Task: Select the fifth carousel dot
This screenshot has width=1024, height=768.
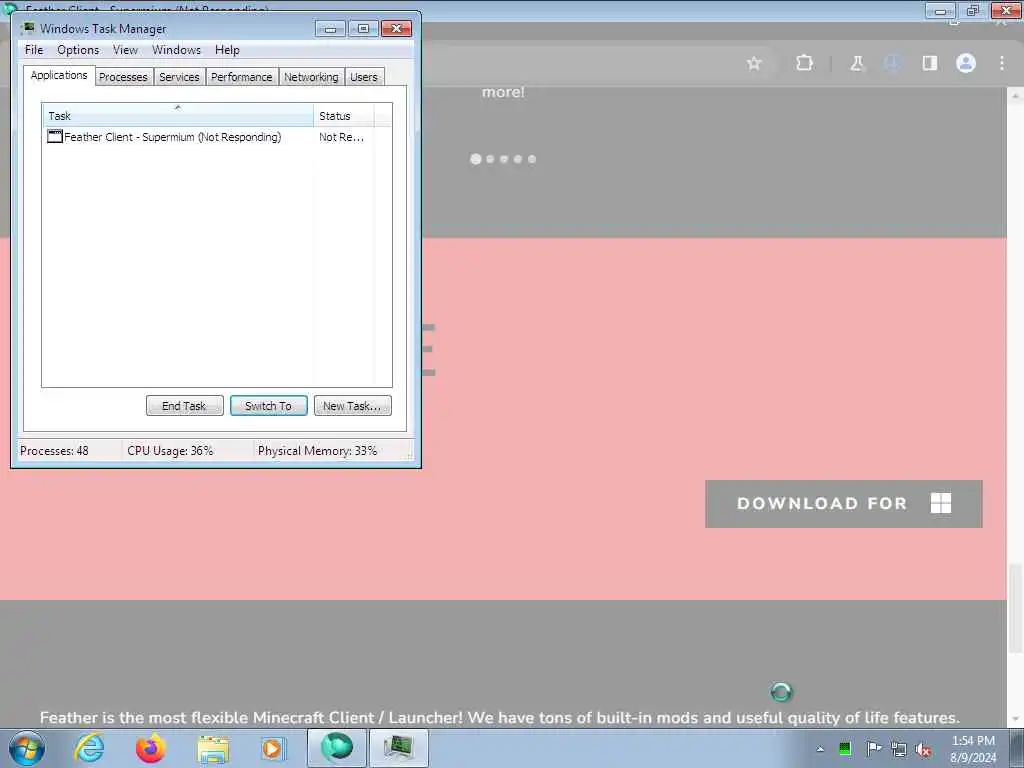Action: pos(532,159)
